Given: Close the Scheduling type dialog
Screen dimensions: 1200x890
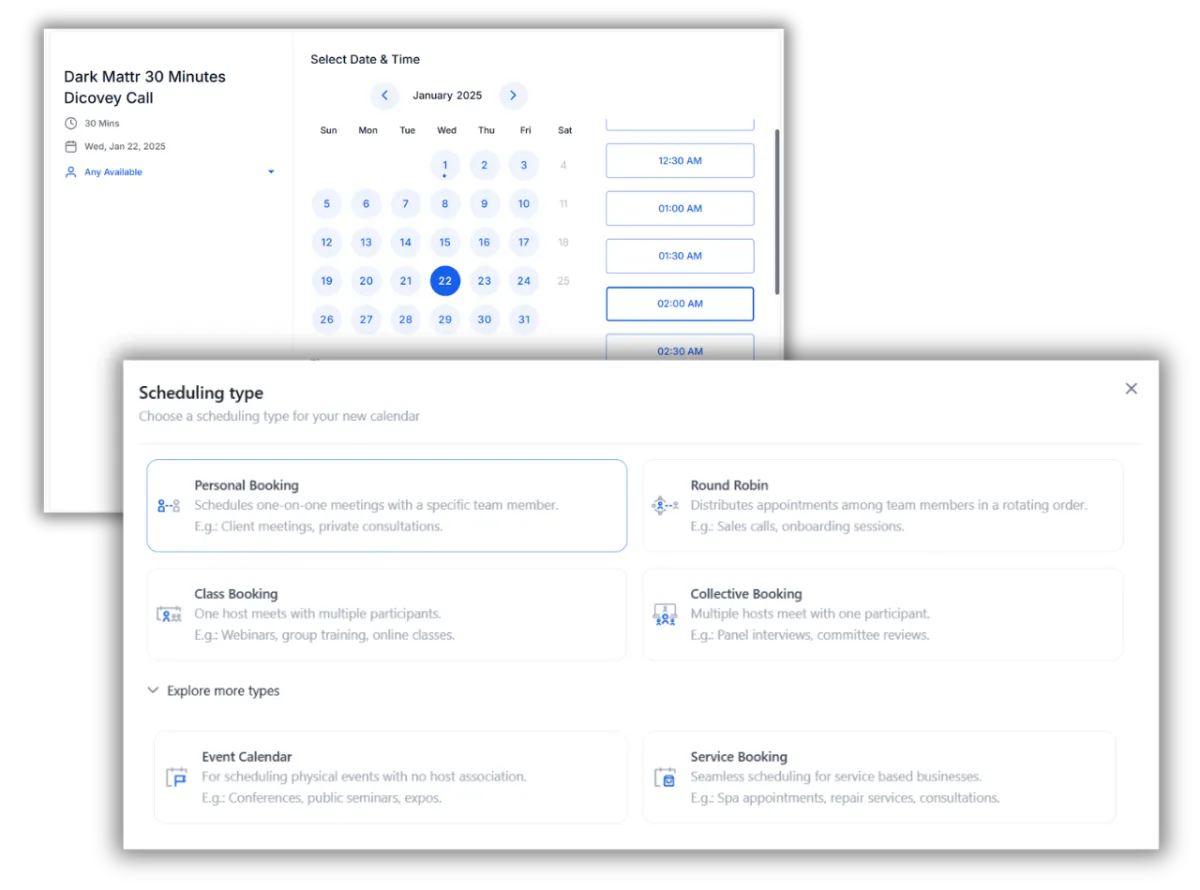Looking at the screenshot, I should coord(1131,389).
